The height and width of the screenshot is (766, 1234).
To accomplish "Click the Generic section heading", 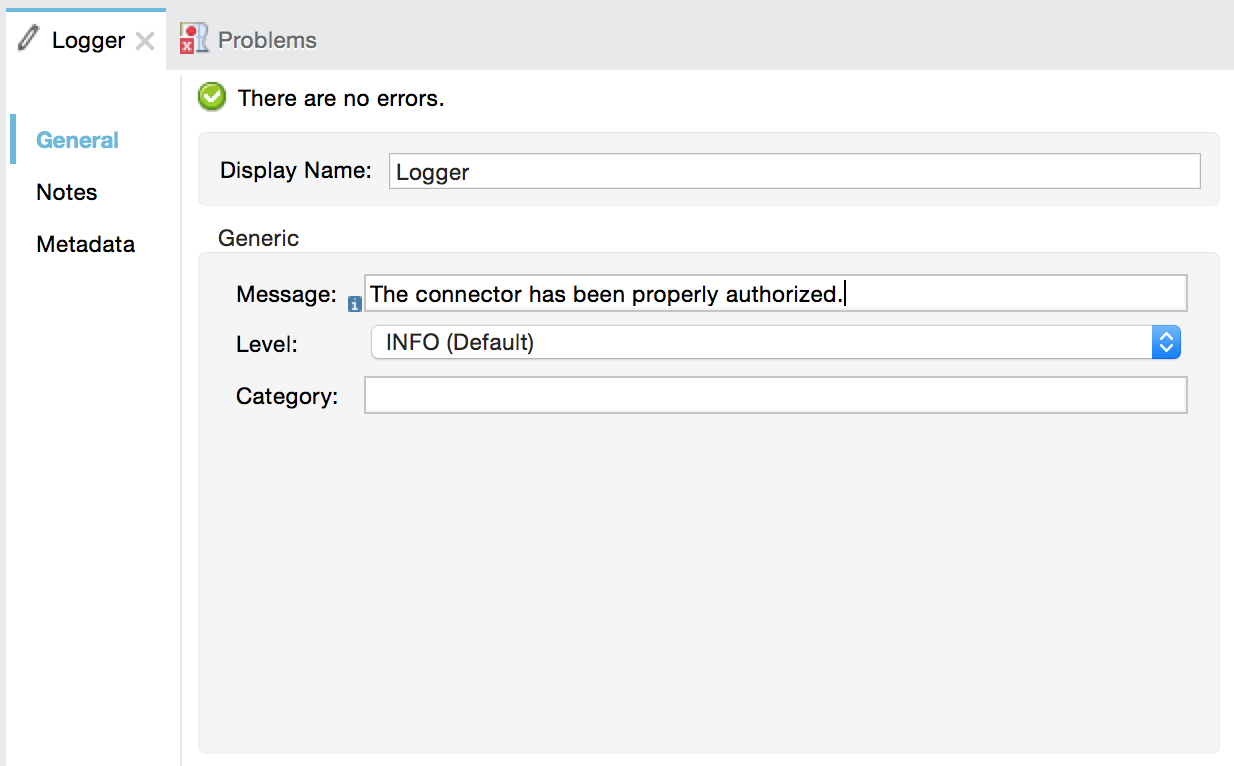I will [x=258, y=238].
